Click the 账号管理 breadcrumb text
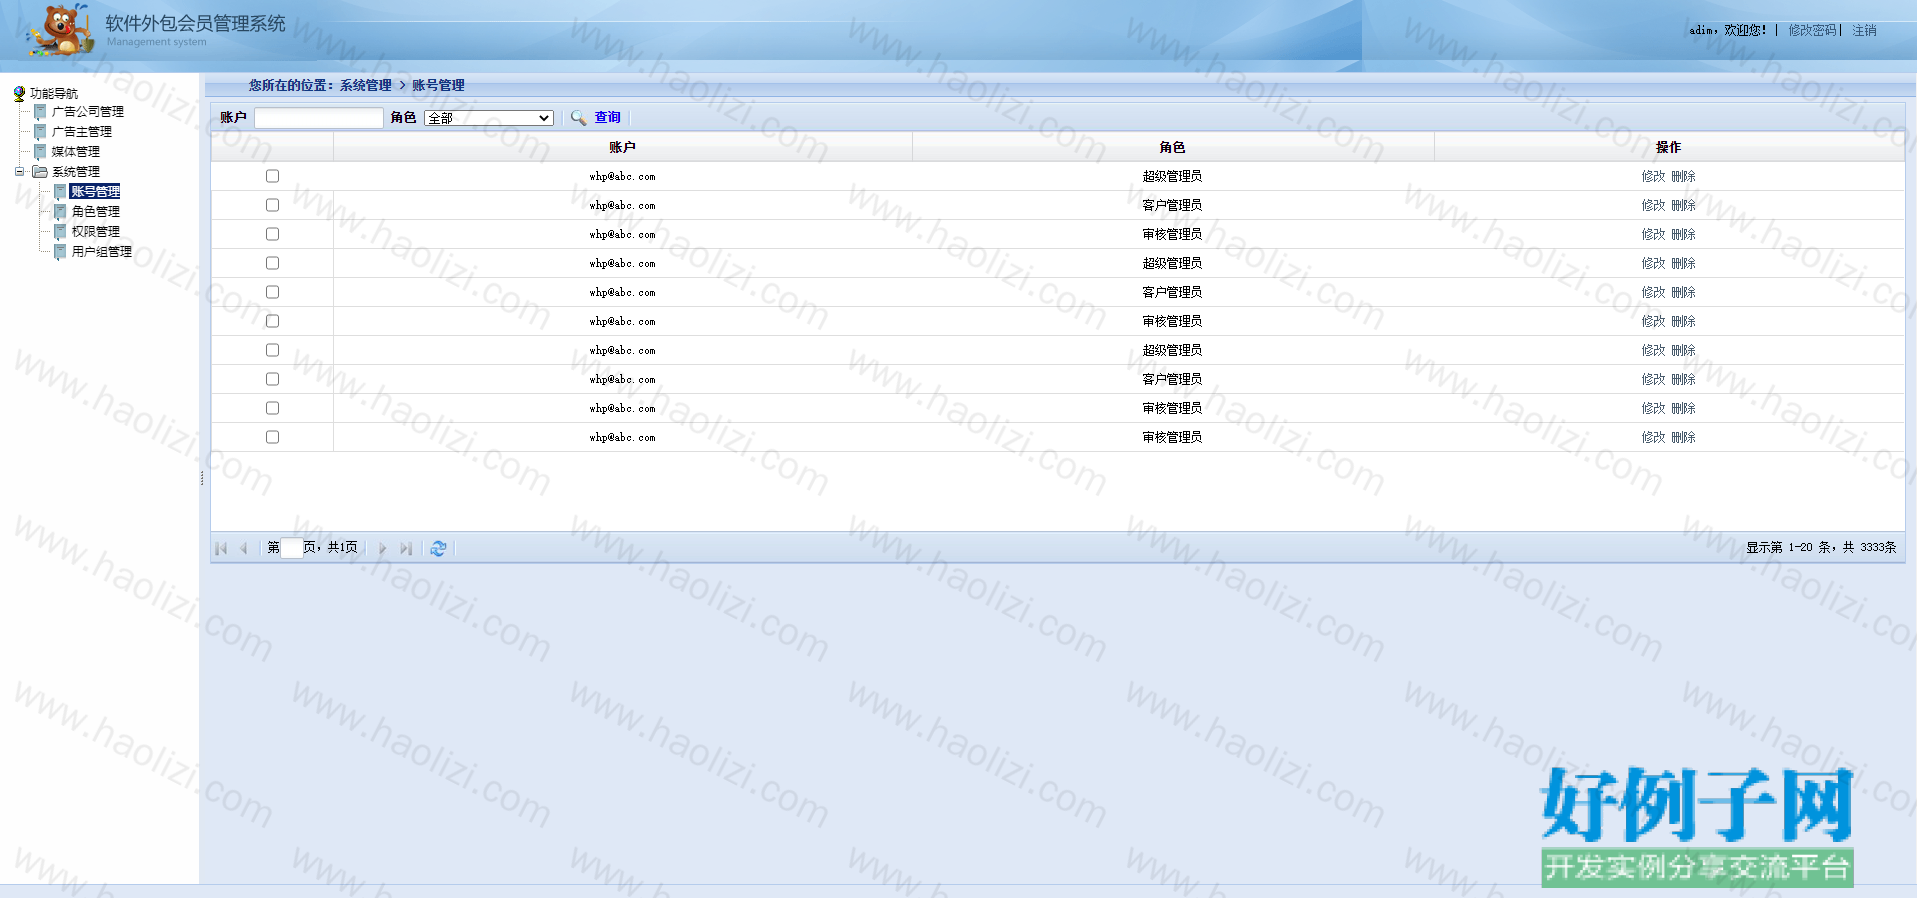The height and width of the screenshot is (898, 1917). point(438,85)
